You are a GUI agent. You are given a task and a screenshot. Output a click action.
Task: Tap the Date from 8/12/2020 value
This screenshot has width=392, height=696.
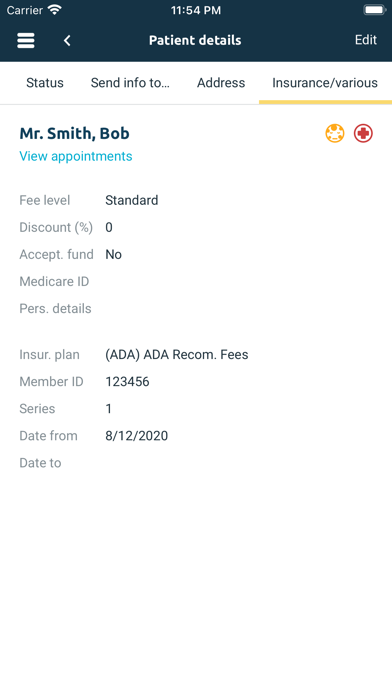(137, 436)
